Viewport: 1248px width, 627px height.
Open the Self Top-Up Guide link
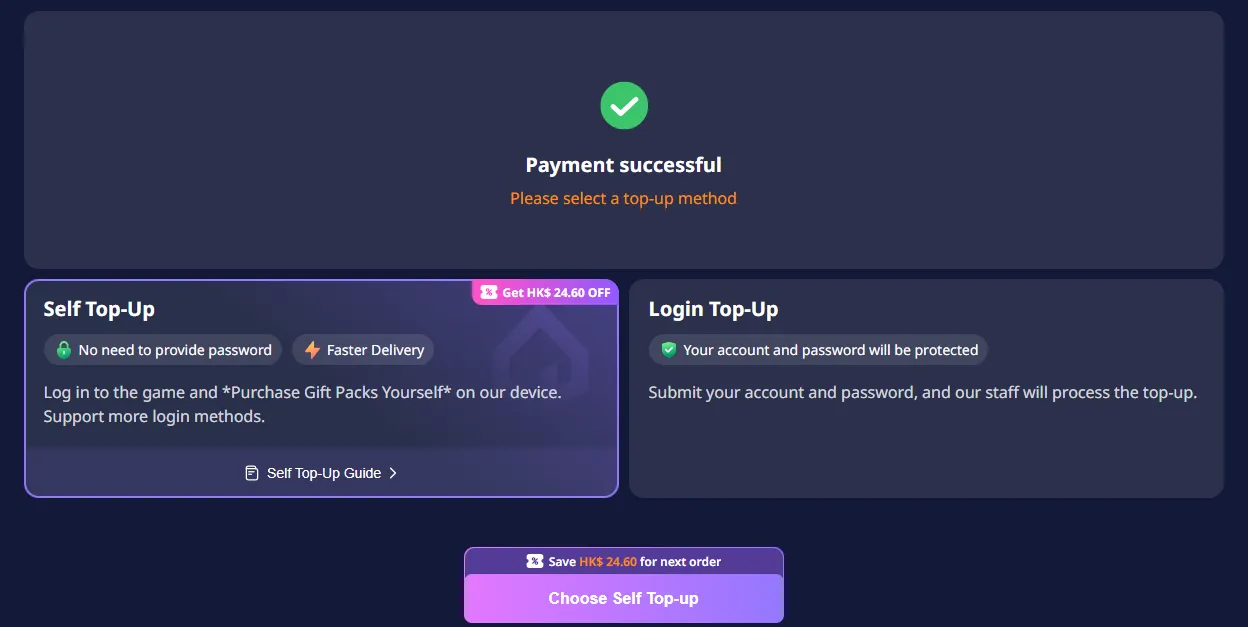pos(323,473)
